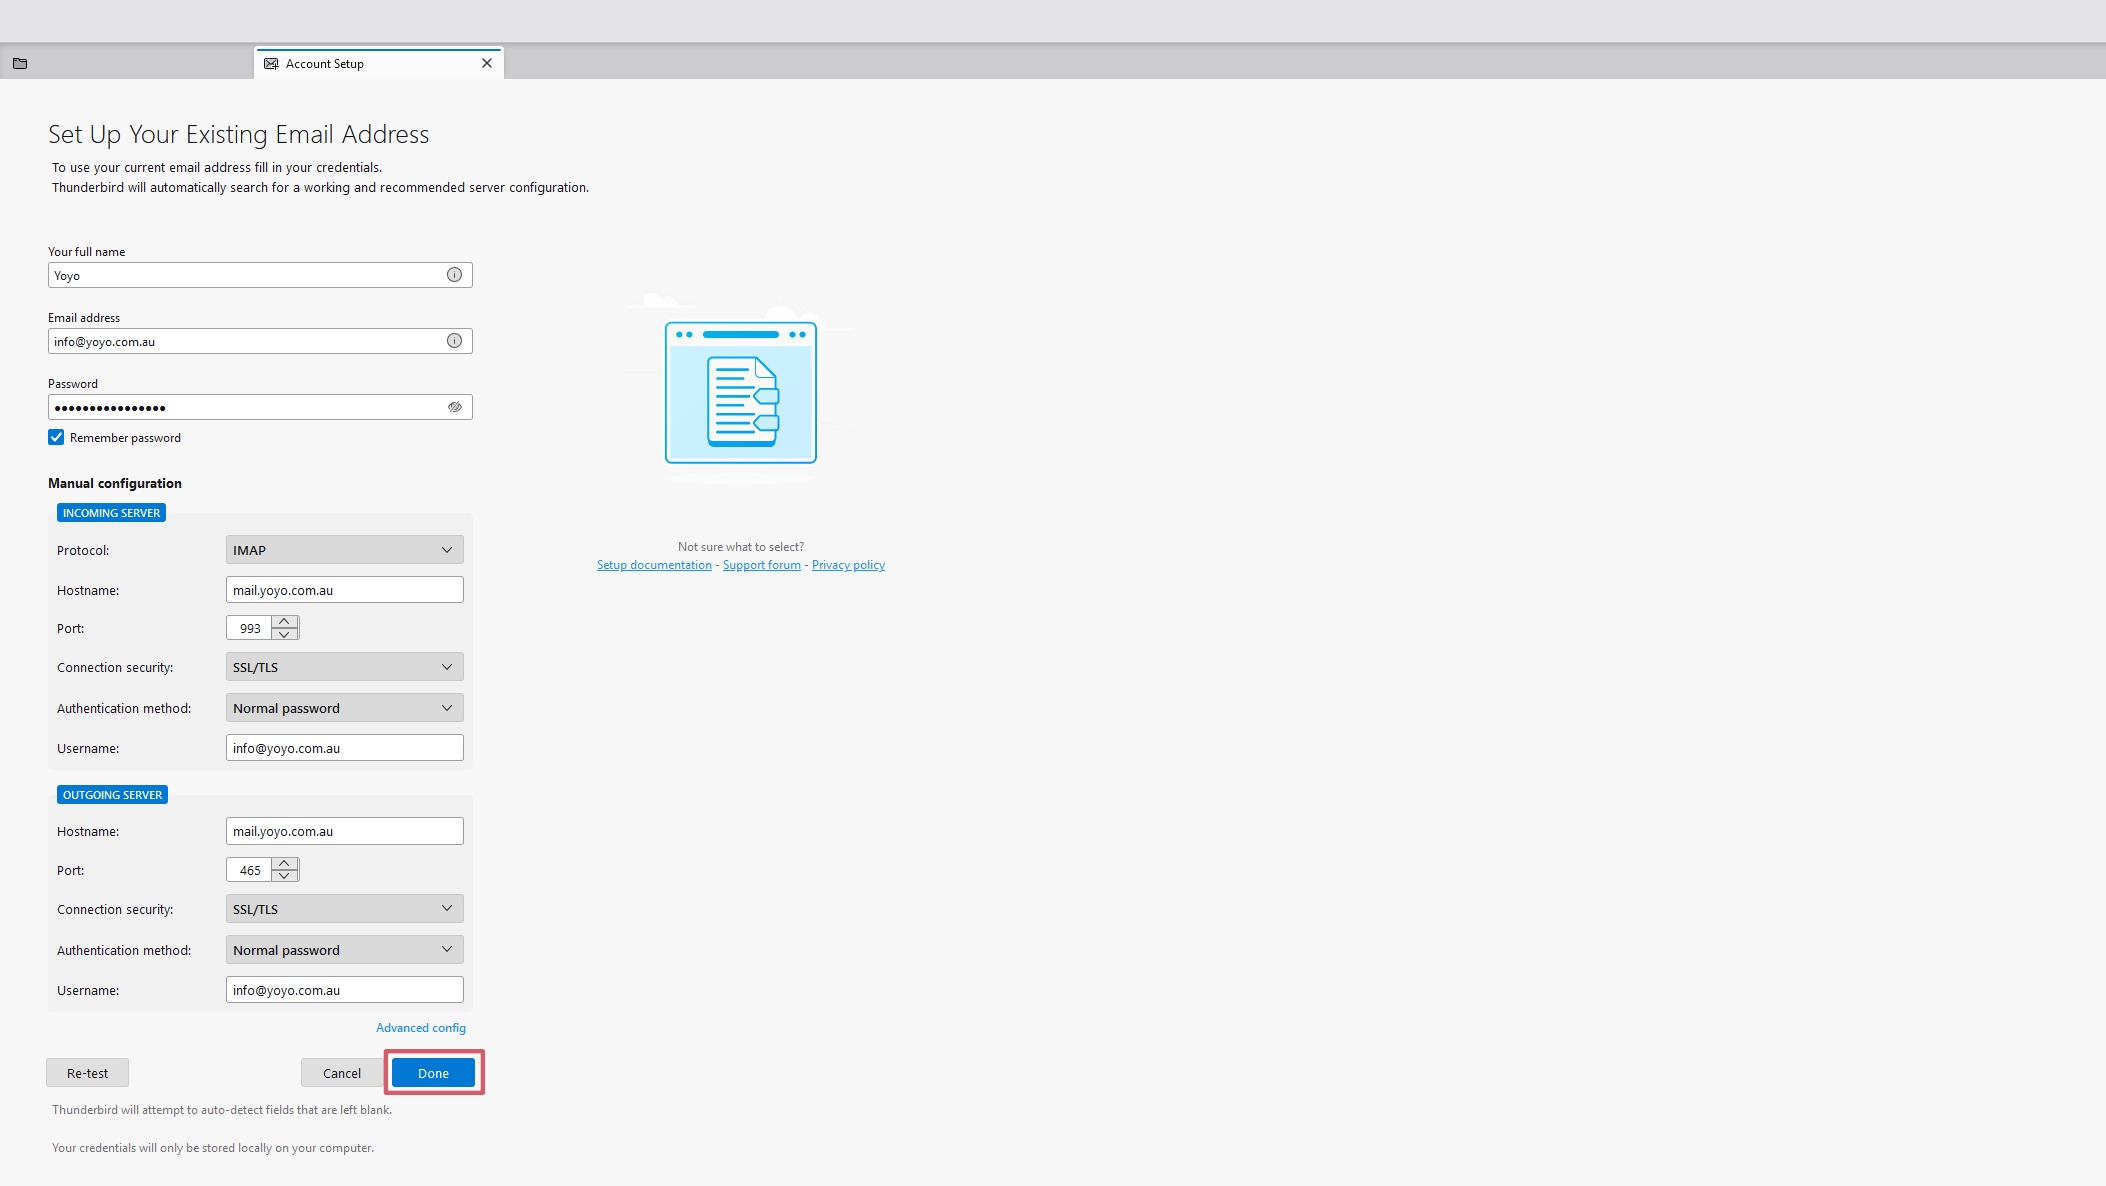2106x1186 pixels.
Task: Close the Account Setup tab
Action: click(487, 63)
